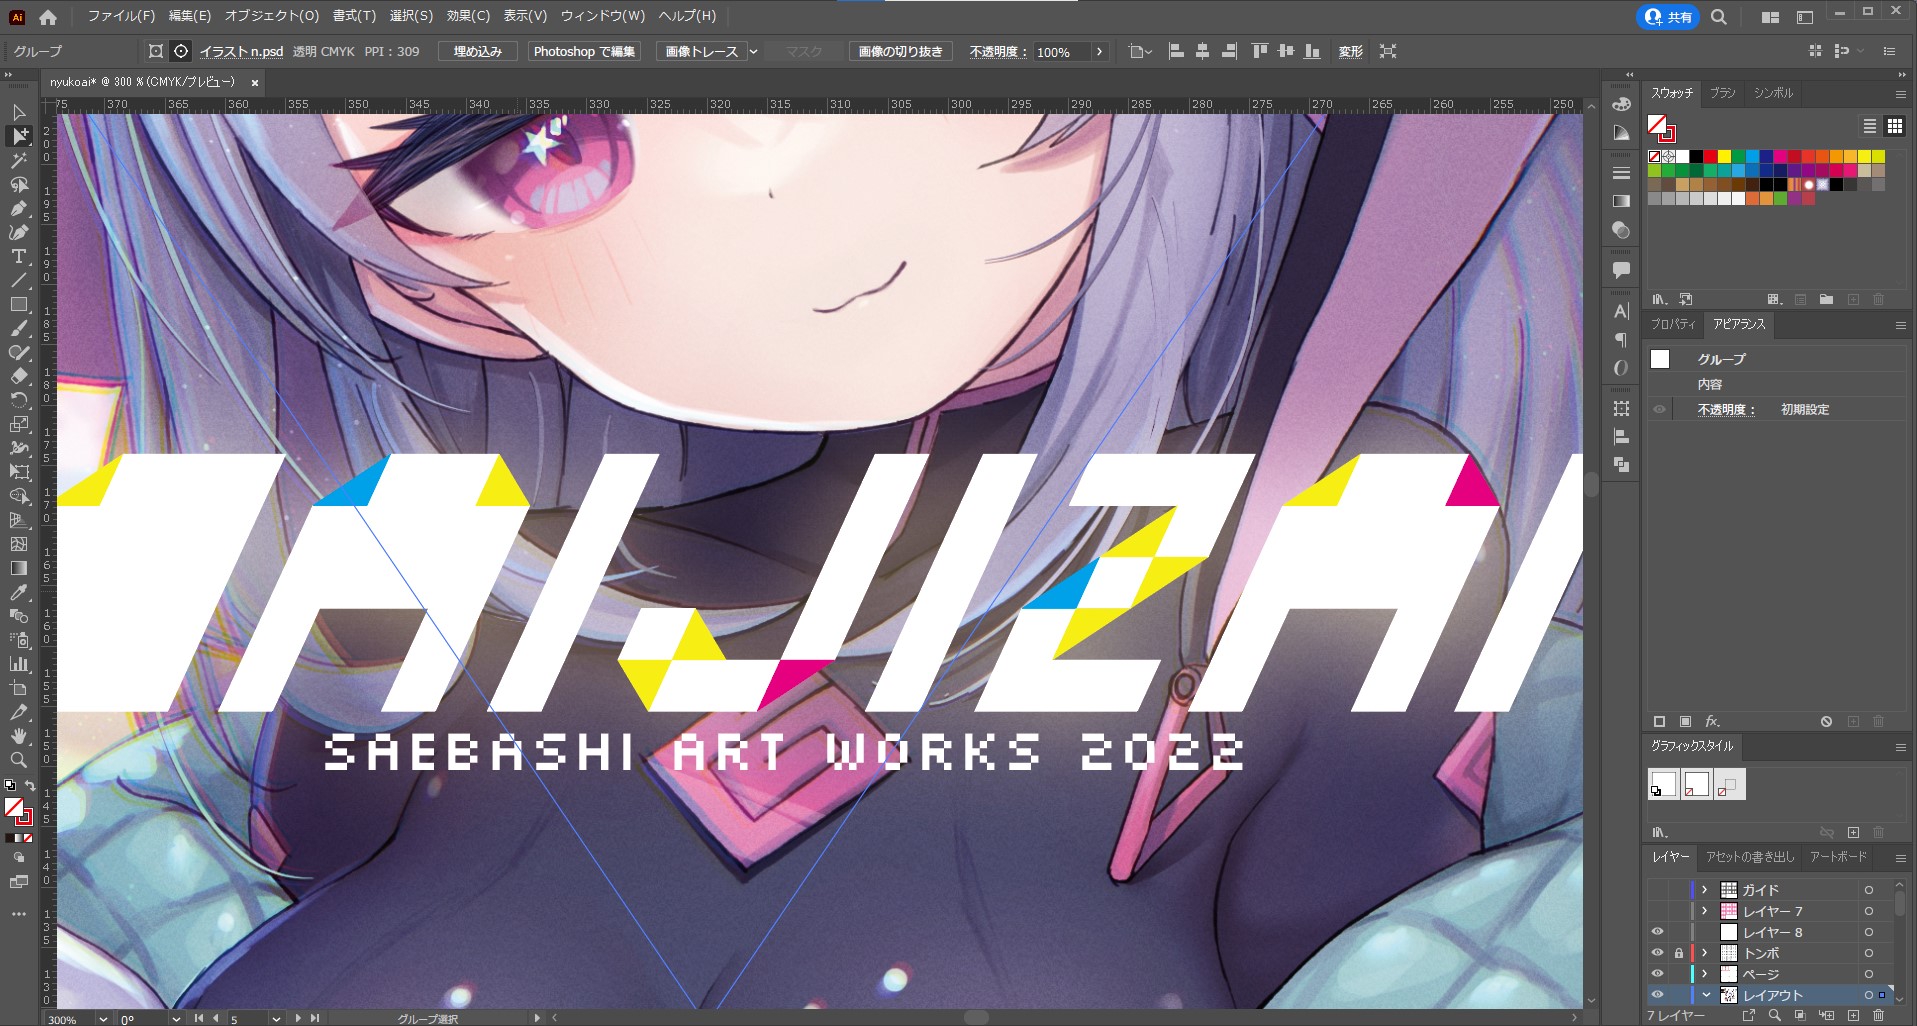The image size is (1917, 1026).
Task: Hide the レイアウト layer visibility eye
Action: click(x=1657, y=995)
